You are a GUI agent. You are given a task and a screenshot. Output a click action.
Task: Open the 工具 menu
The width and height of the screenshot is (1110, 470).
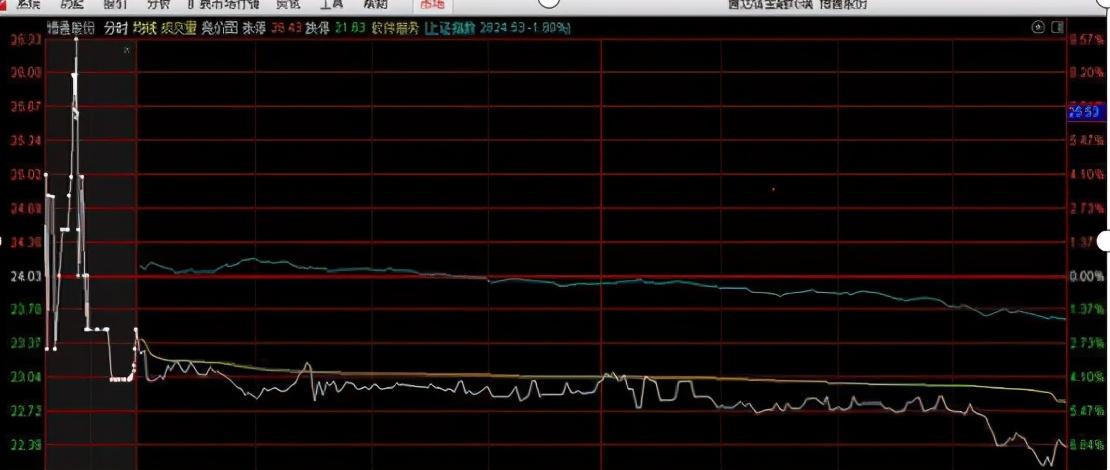point(331,4)
